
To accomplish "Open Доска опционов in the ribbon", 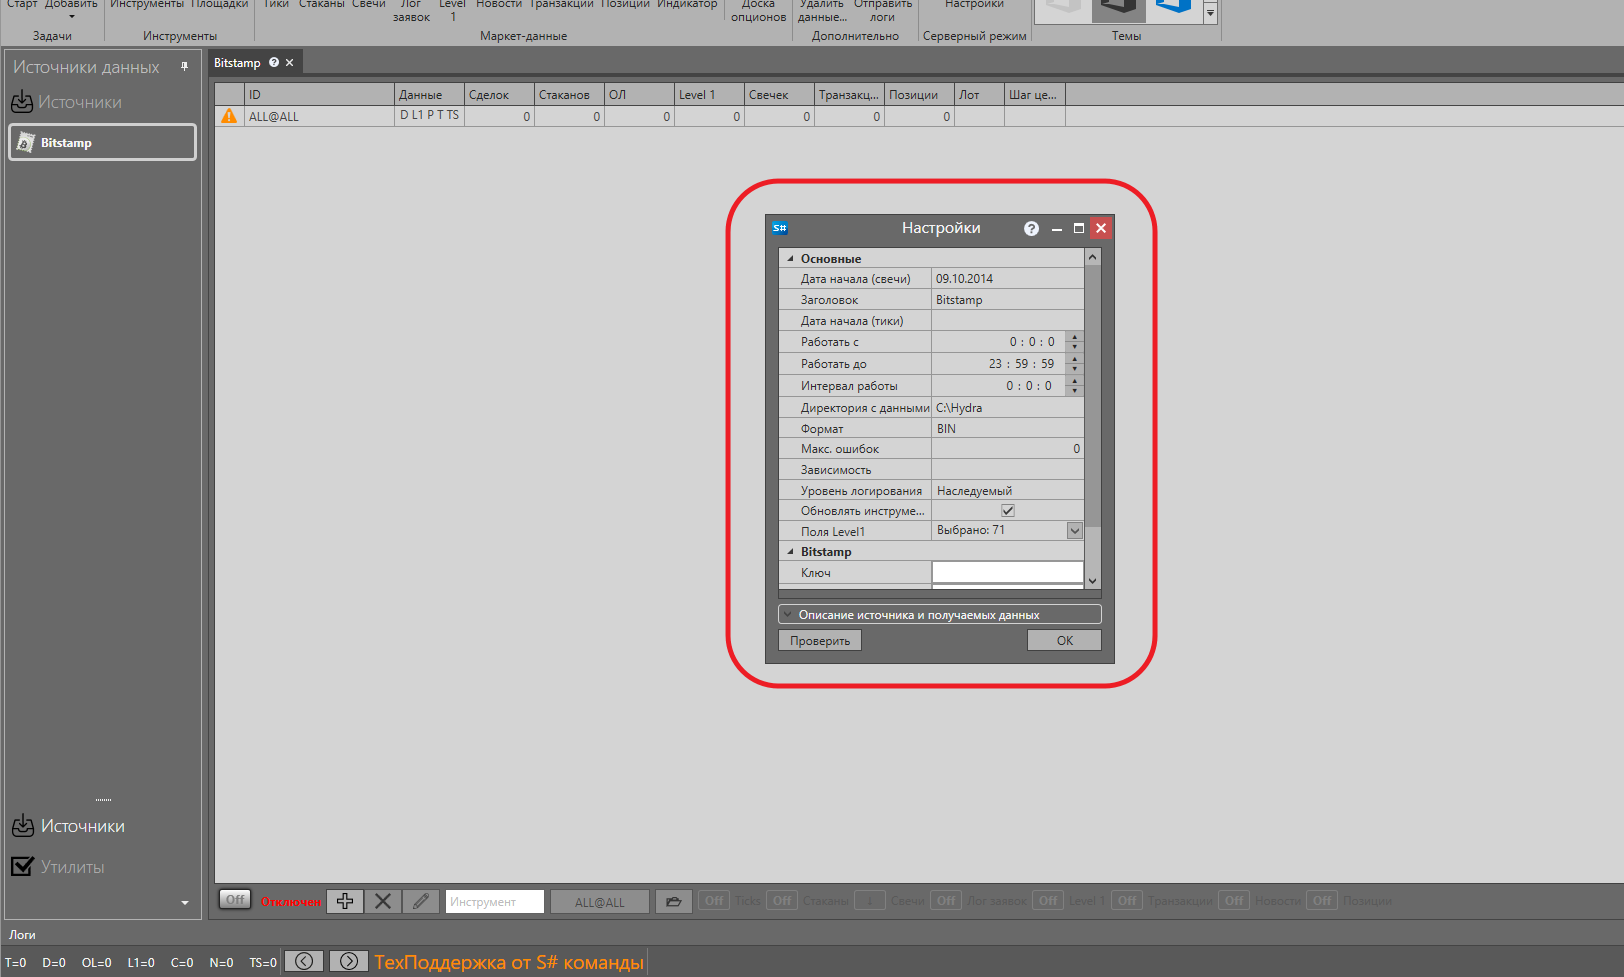I will (758, 10).
